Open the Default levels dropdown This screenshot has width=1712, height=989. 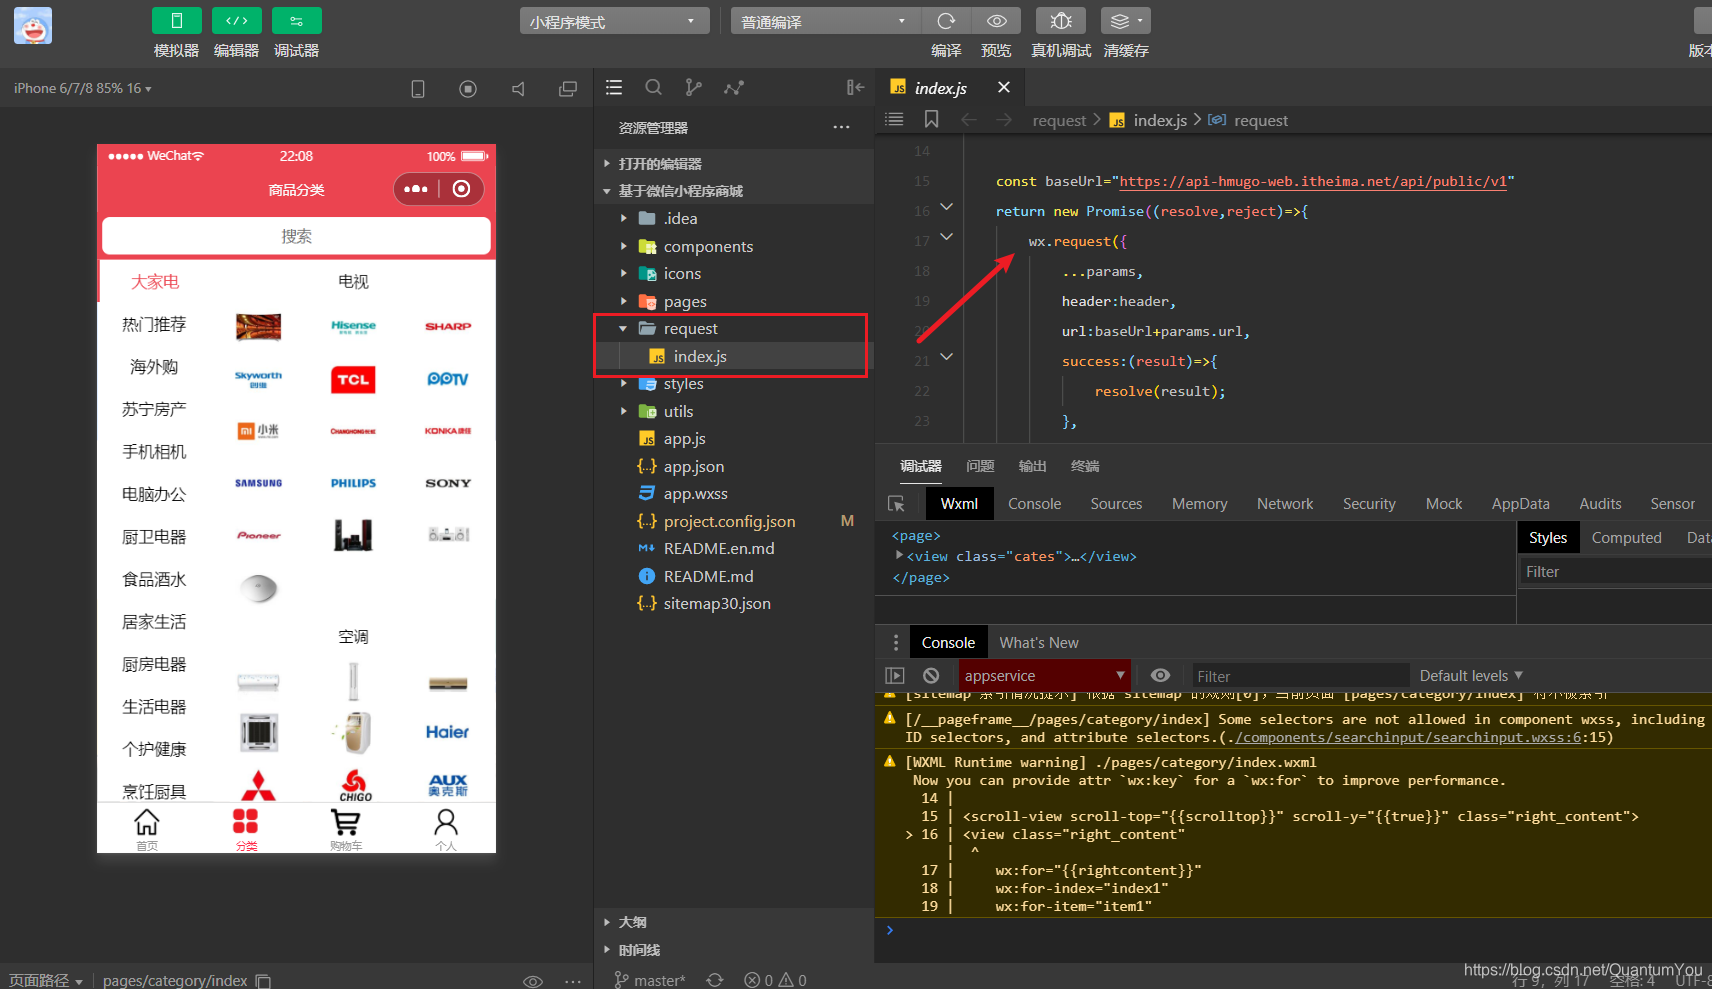coord(1471,676)
